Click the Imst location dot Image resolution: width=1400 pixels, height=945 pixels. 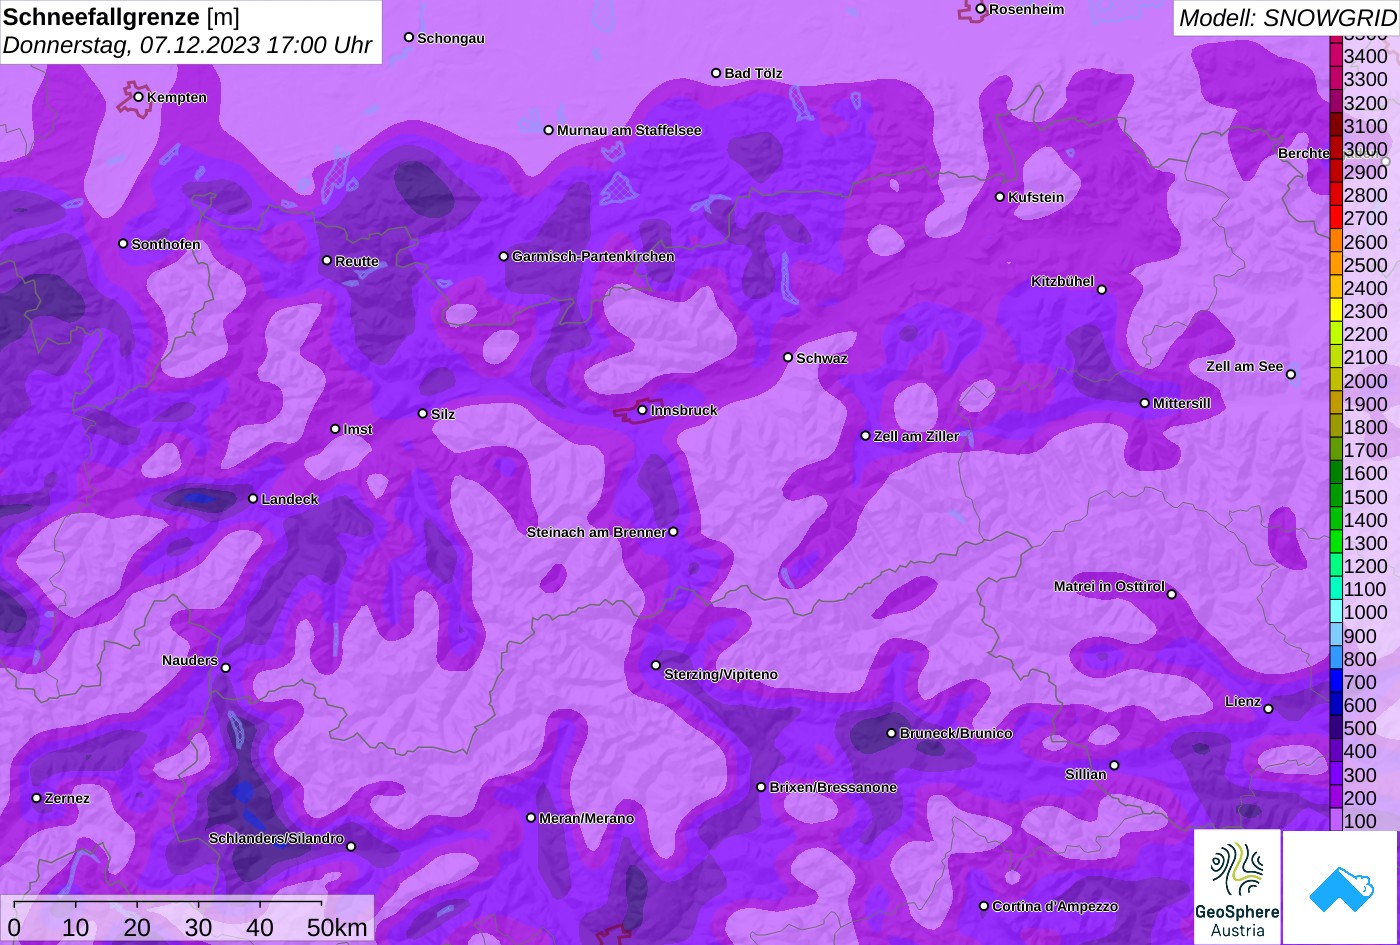click(335, 429)
